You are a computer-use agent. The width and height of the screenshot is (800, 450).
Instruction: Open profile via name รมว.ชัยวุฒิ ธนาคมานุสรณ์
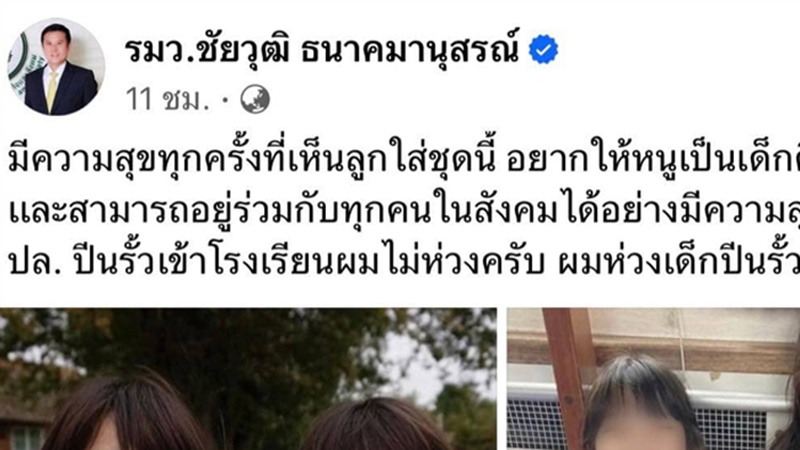(321, 50)
